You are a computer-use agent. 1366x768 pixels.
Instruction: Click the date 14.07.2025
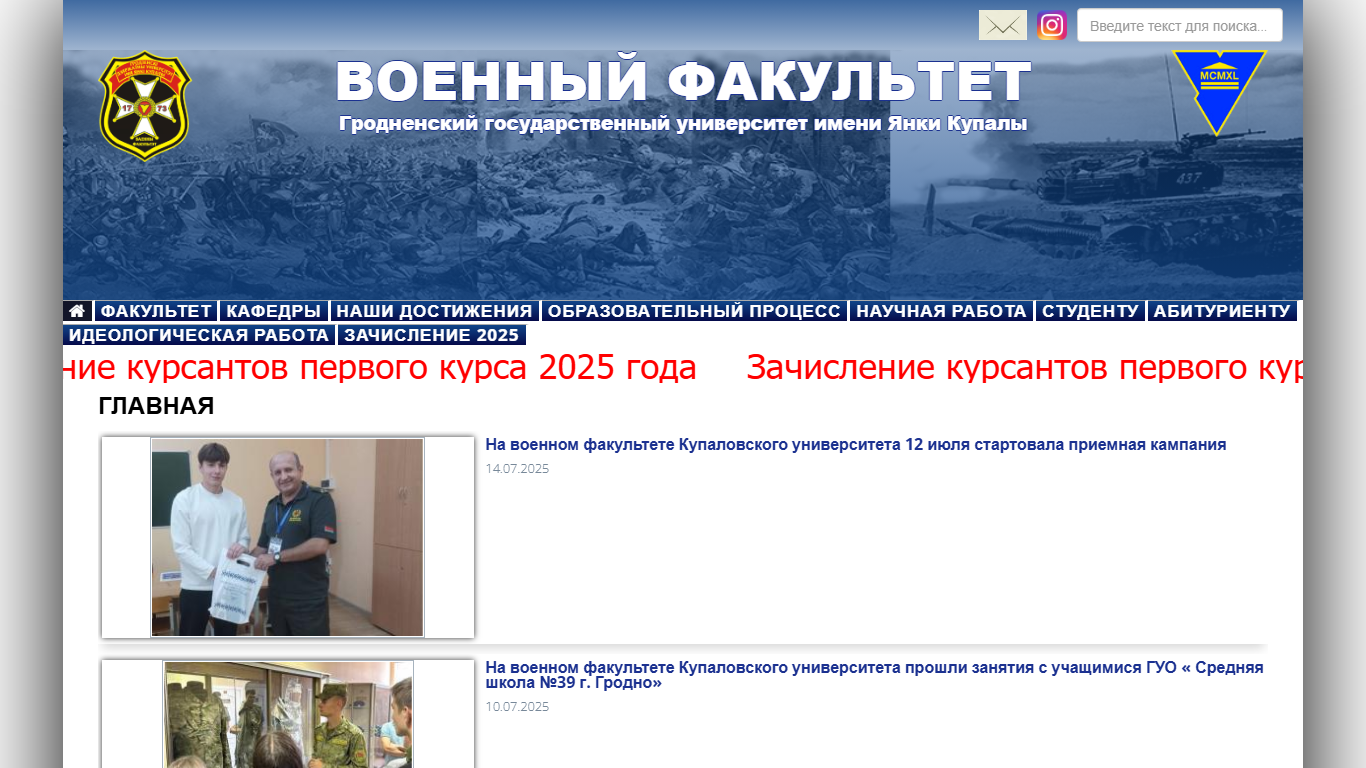point(517,469)
